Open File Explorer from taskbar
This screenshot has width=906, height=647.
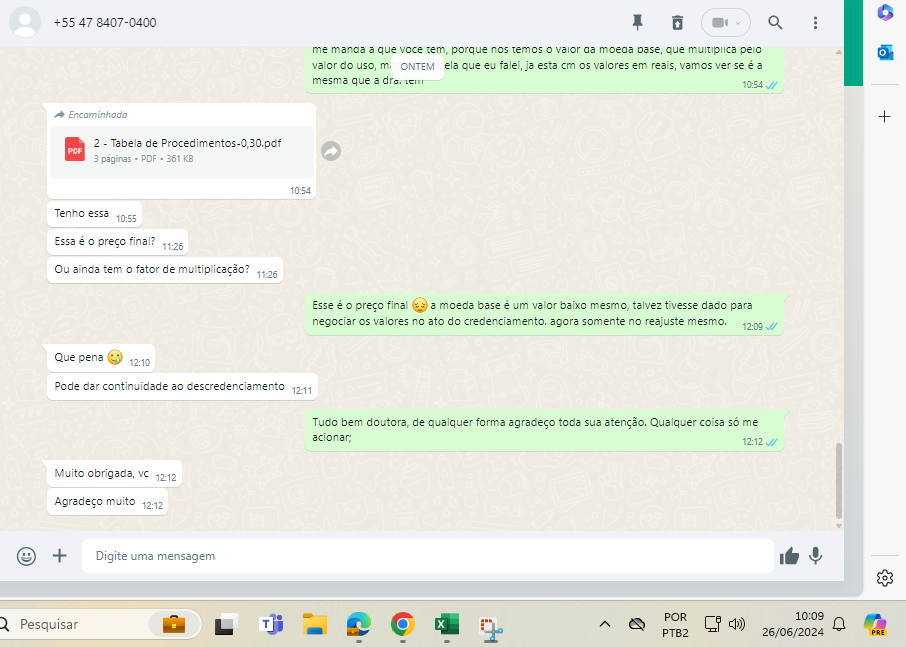(315, 624)
